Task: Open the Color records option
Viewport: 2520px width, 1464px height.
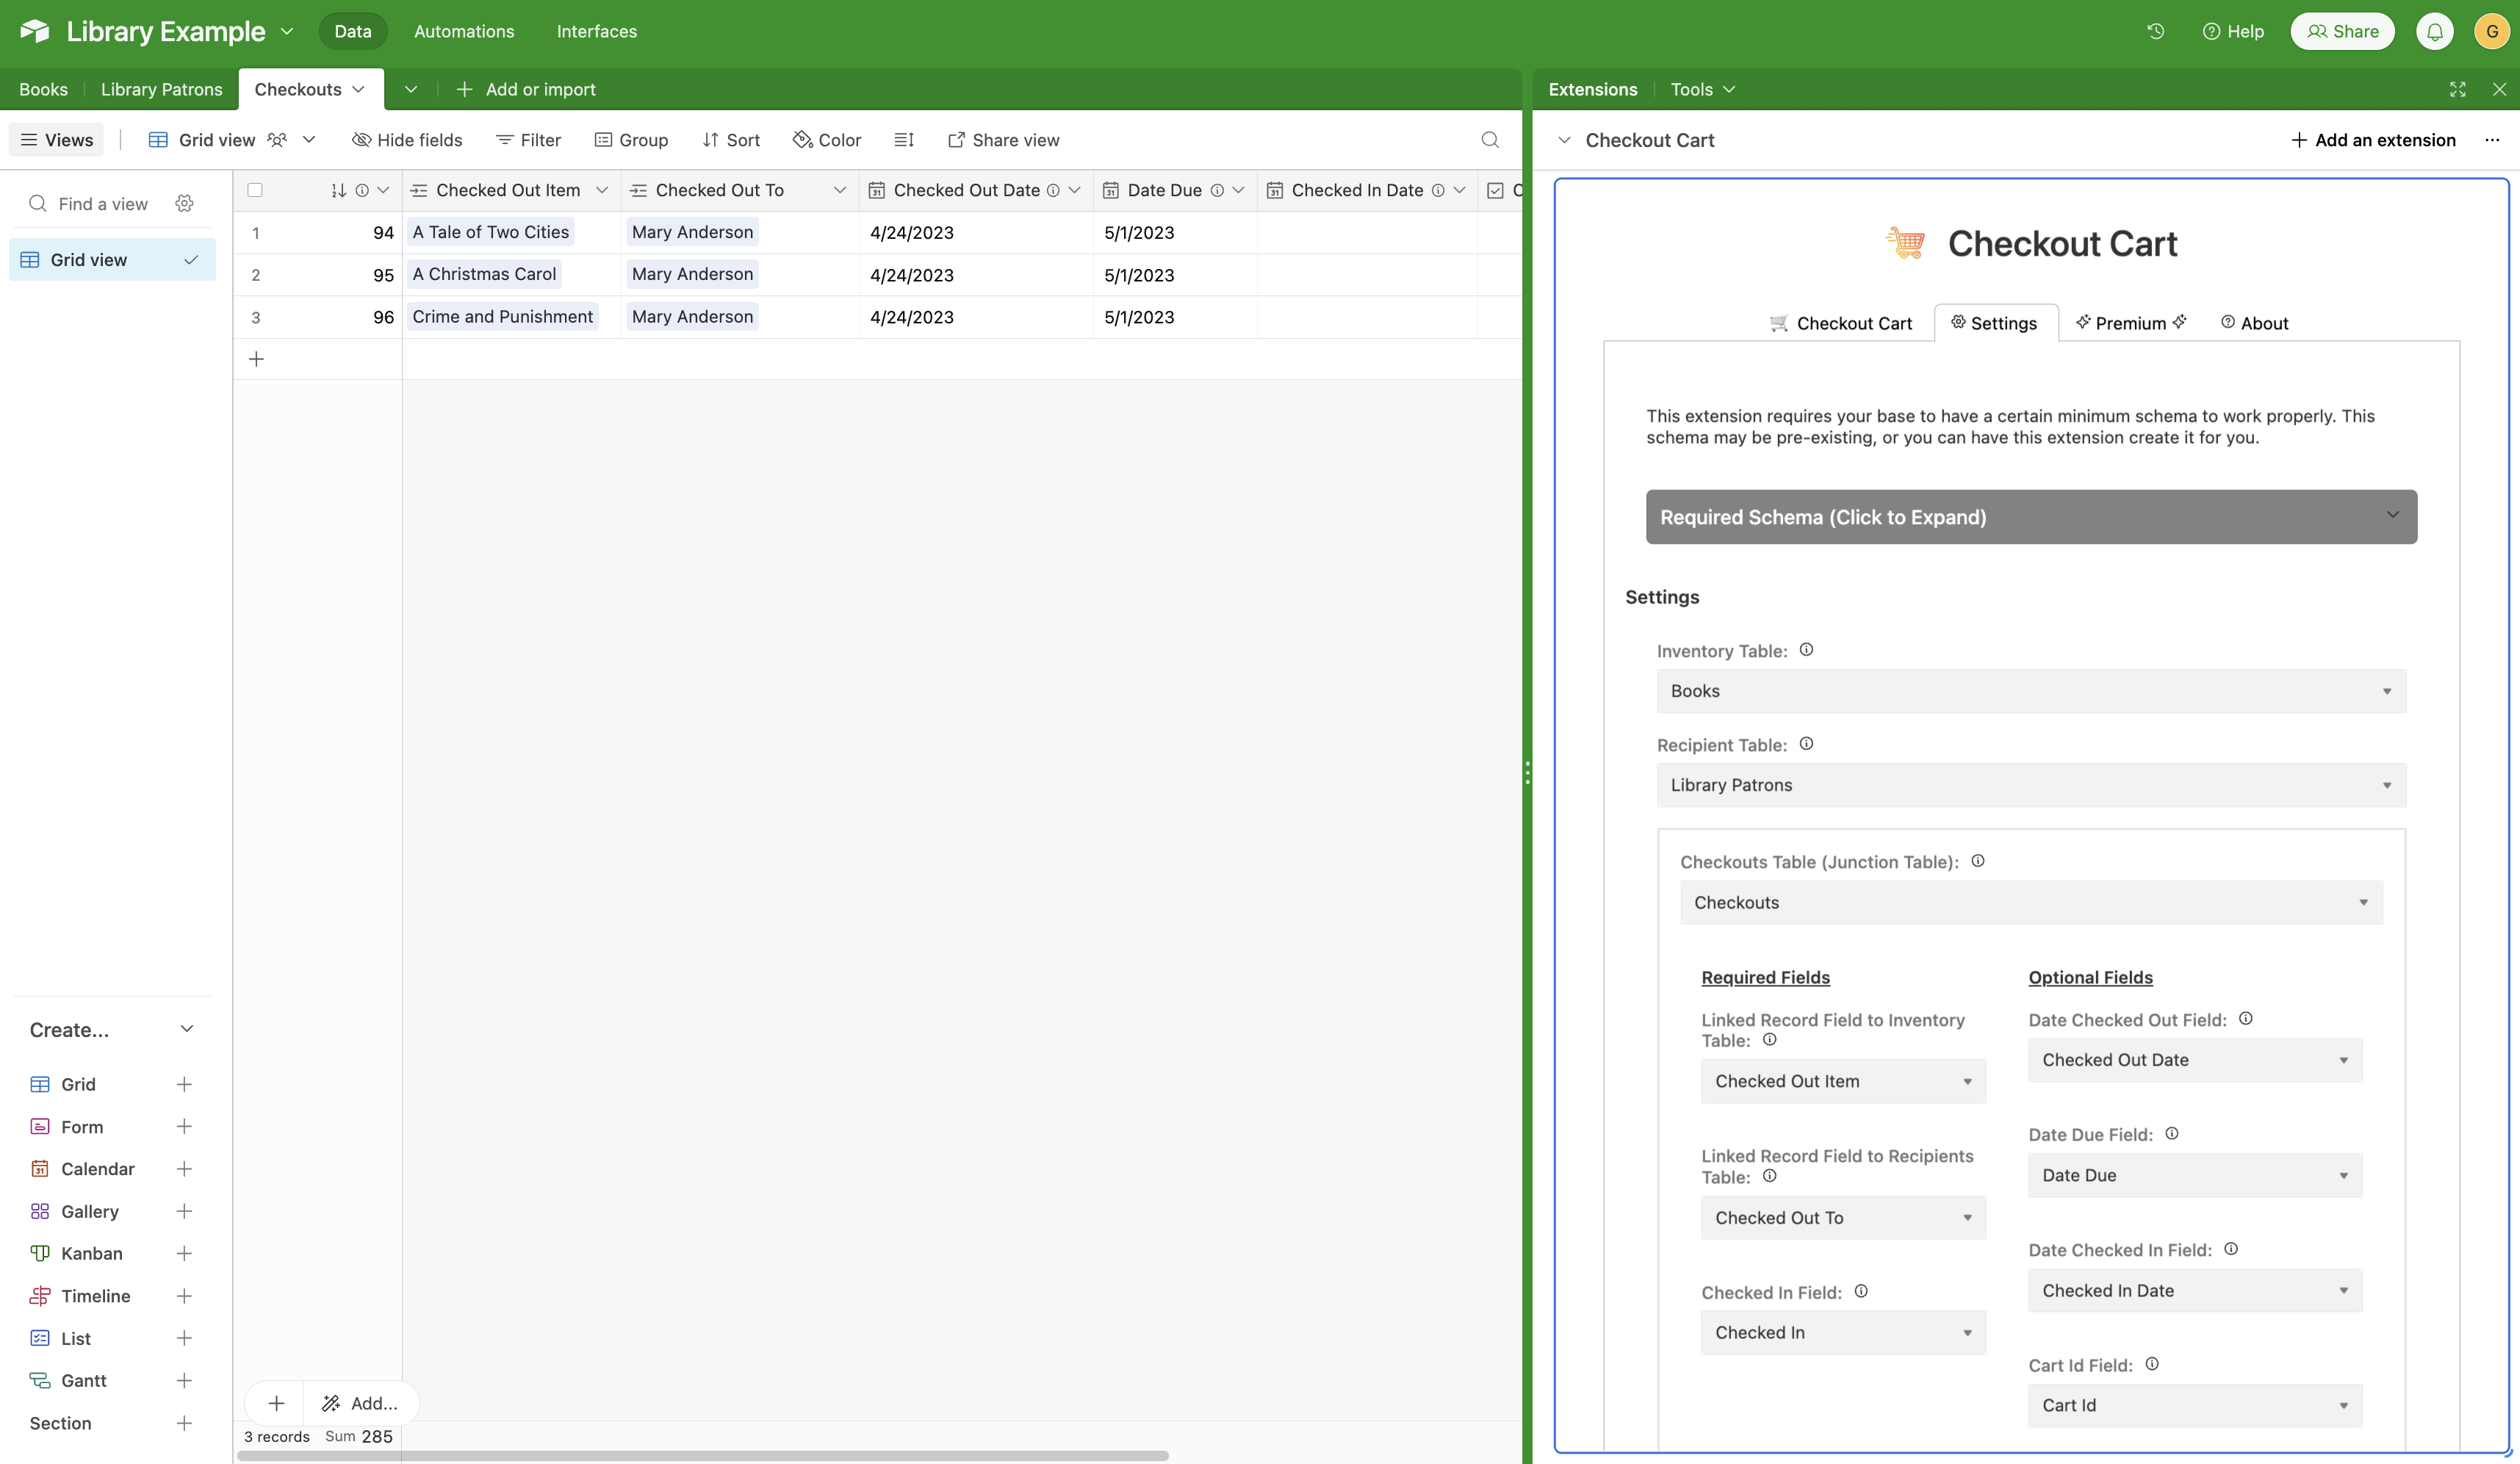Action: 827,140
